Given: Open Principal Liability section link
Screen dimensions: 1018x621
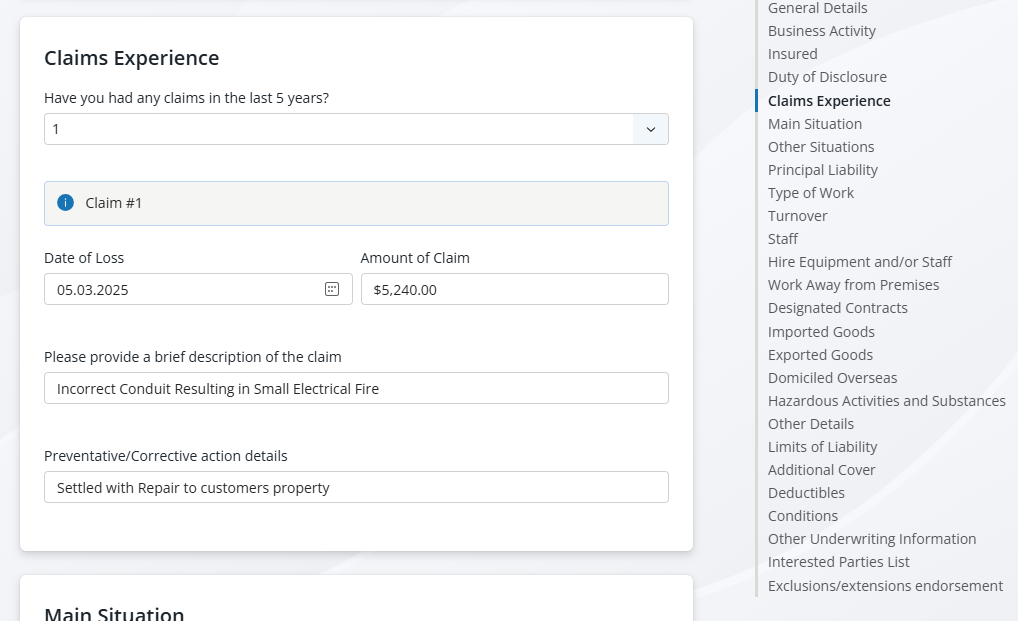Looking at the screenshot, I should (x=822, y=170).
